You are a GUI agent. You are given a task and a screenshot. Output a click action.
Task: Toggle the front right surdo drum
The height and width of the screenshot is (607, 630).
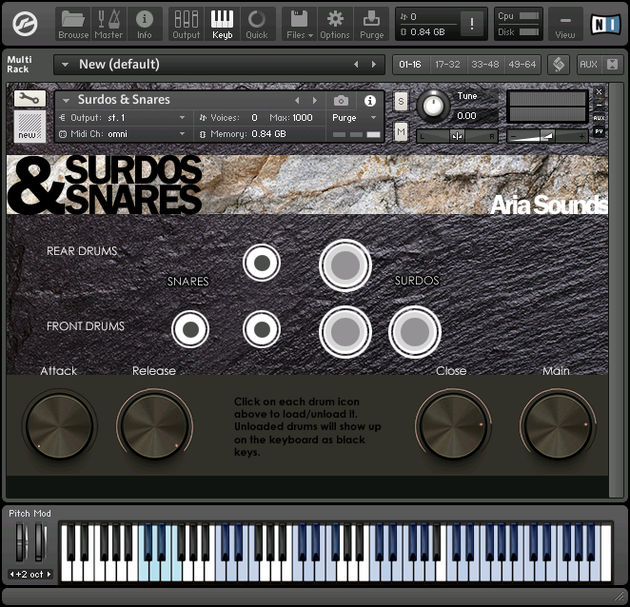click(x=415, y=331)
